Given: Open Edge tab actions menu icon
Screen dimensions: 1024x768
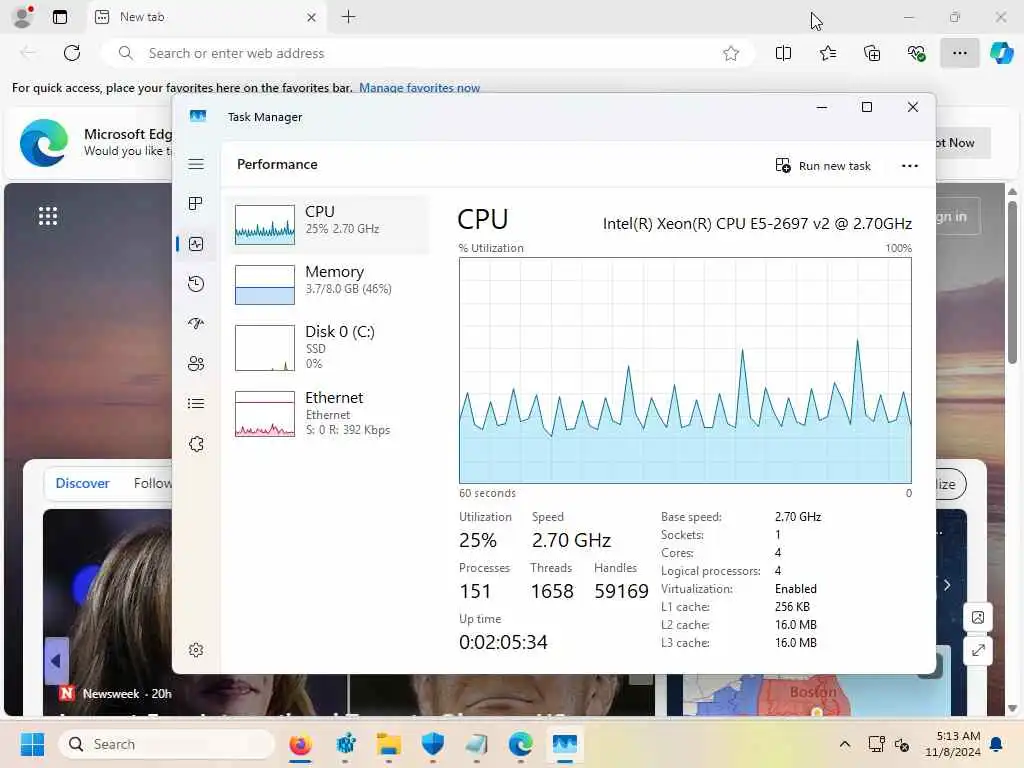Looking at the screenshot, I should 60,17.
